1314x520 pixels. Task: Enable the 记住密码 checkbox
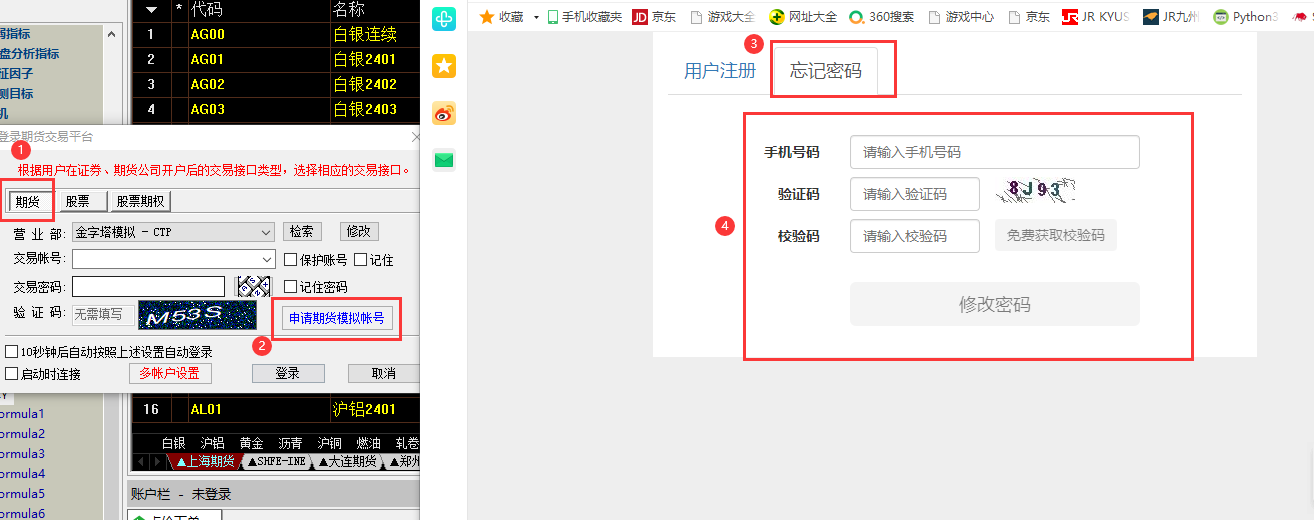click(x=290, y=287)
